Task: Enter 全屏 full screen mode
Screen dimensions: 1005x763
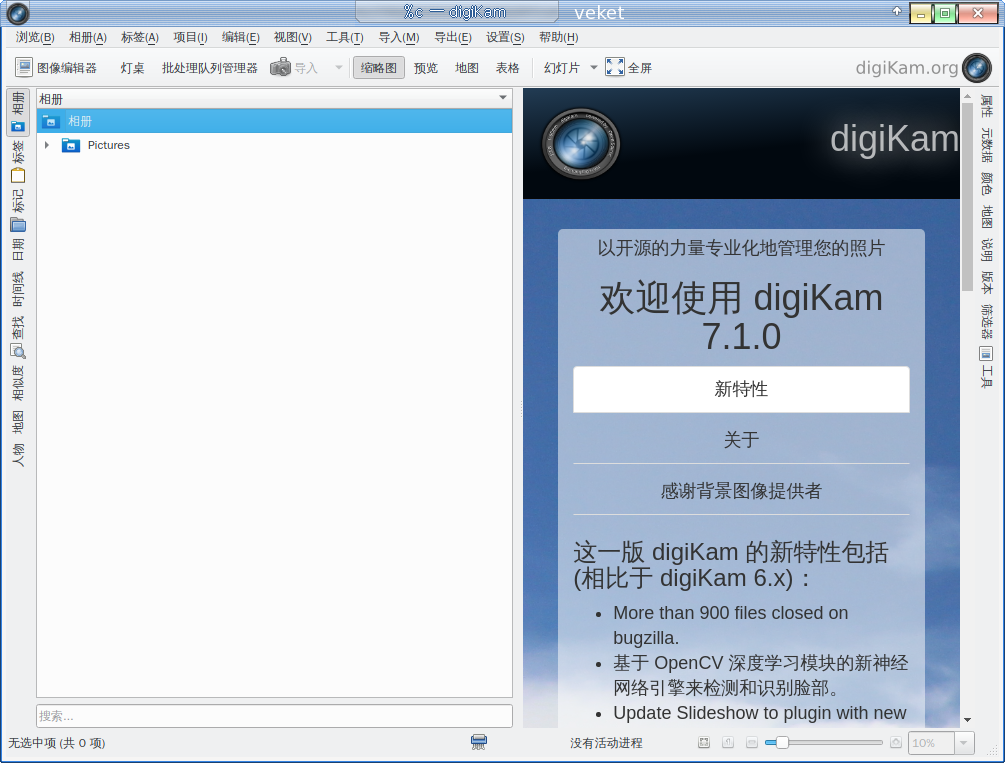Action: click(x=628, y=67)
